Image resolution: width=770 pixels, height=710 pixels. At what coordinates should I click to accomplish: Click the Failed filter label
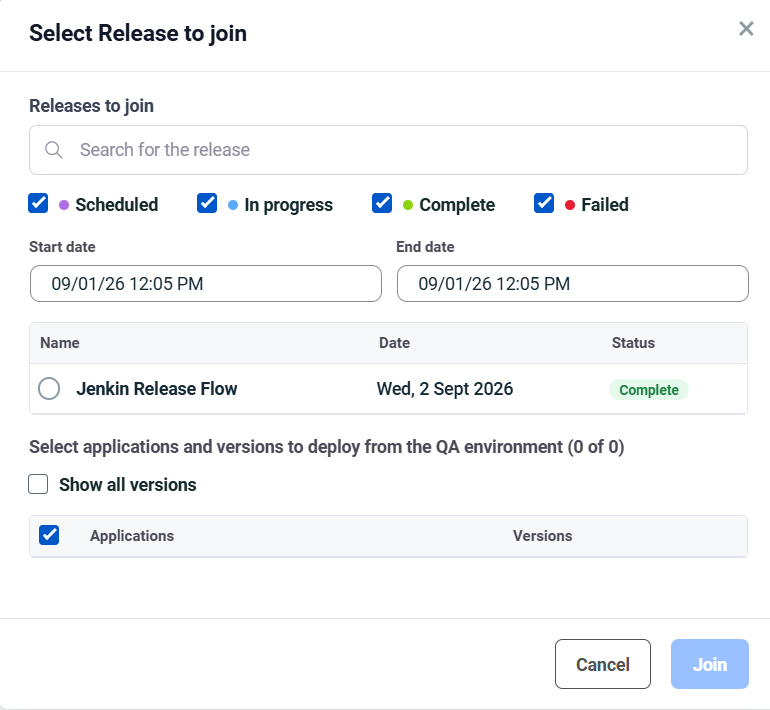click(x=605, y=205)
